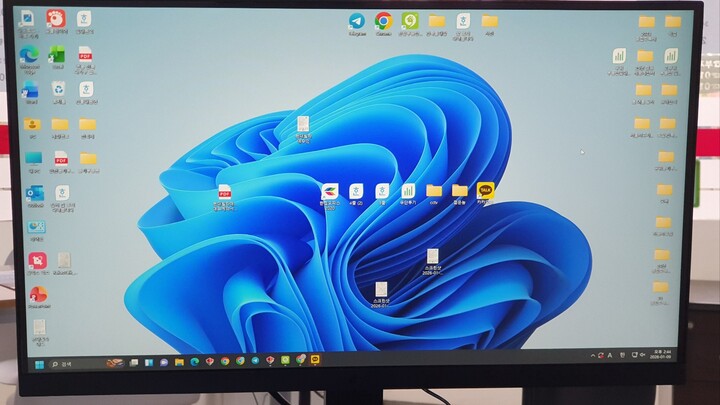This screenshot has height=405, width=720.
Task: Open the Excel shortcut in the left column
Action: click(58, 56)
